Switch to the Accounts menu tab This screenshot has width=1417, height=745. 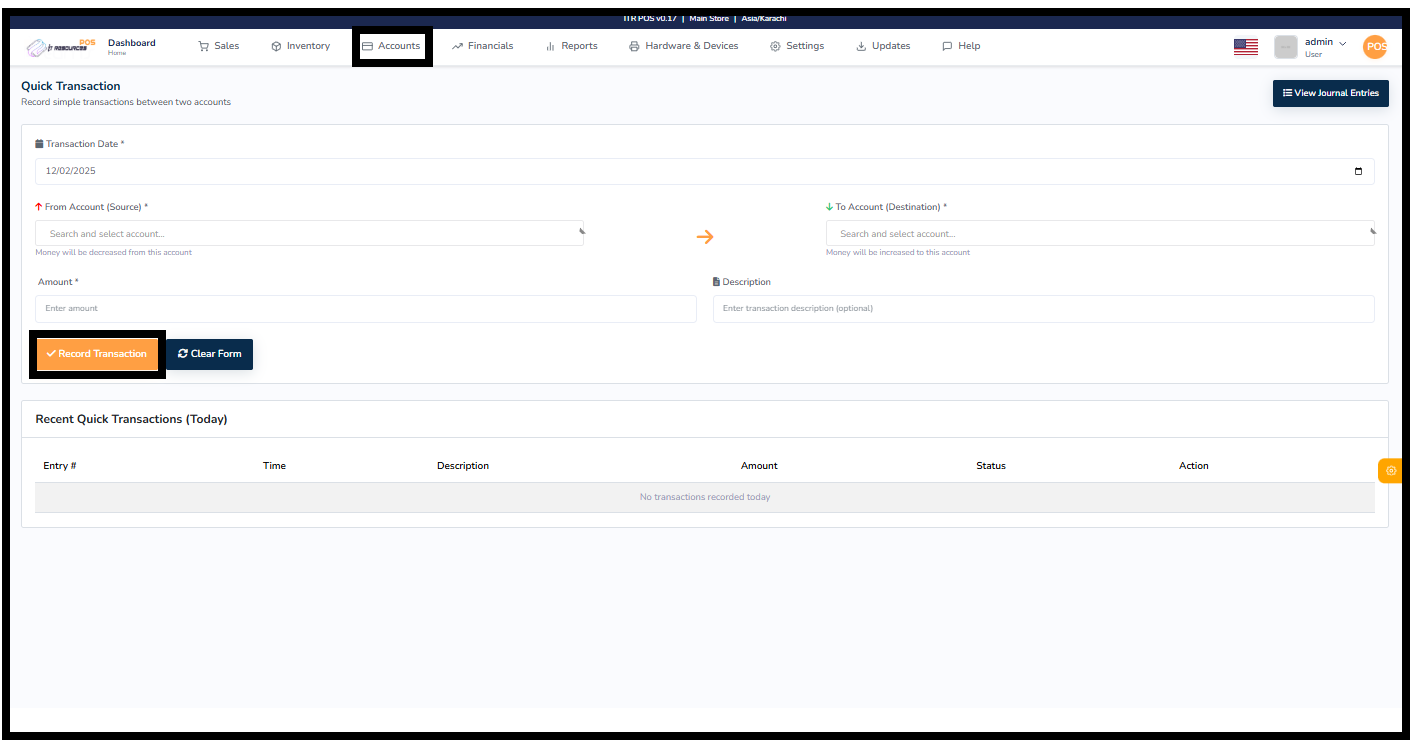point(392,45)
